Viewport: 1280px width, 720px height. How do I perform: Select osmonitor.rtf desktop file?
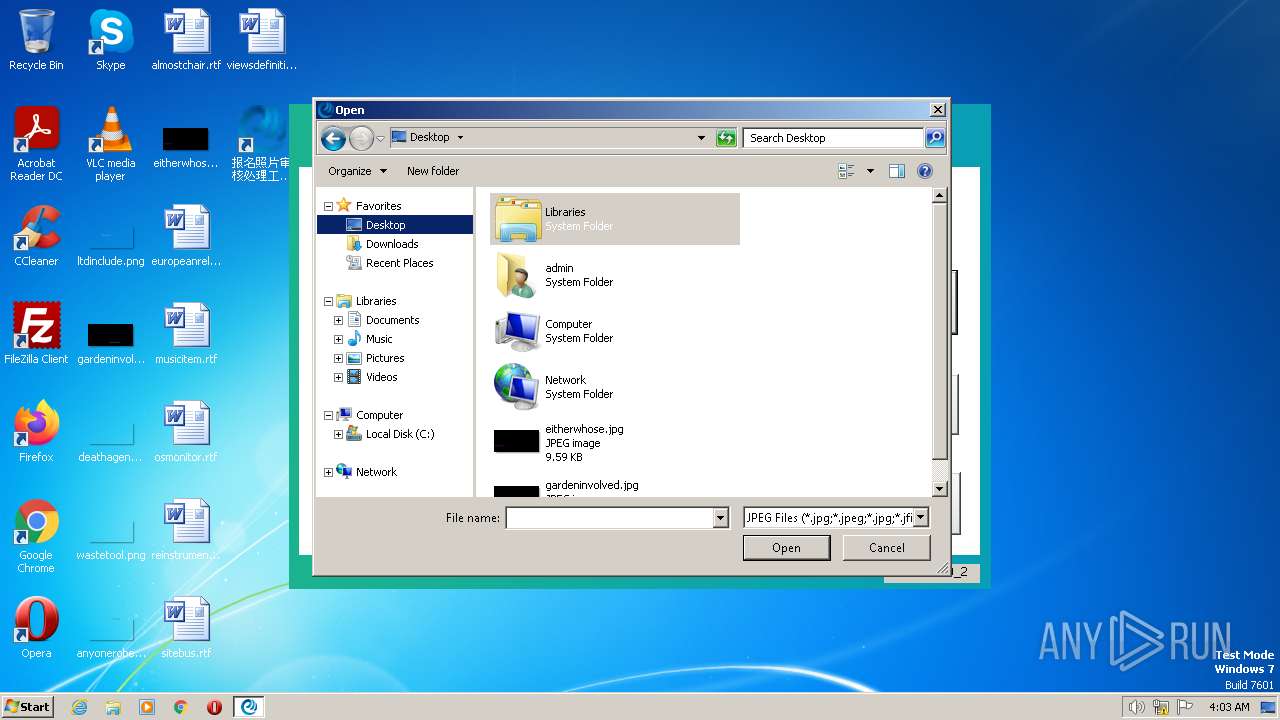click(x=186, y=432)
